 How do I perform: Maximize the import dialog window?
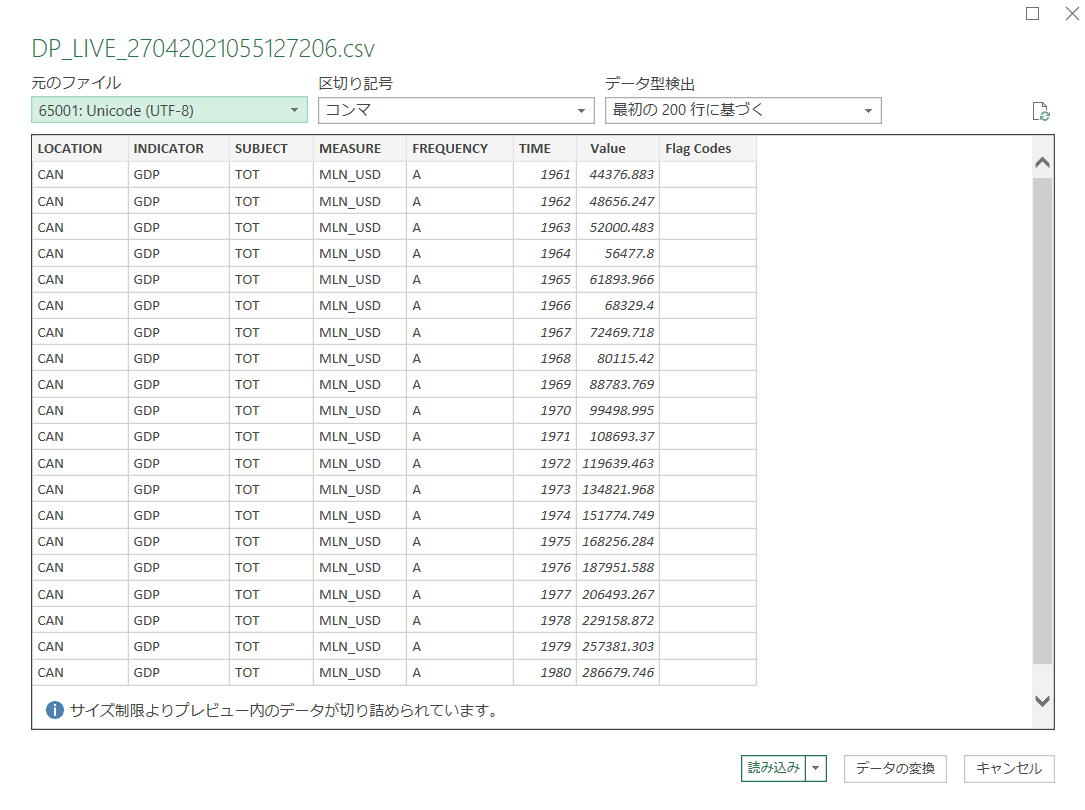click(x=1033, y=14)
